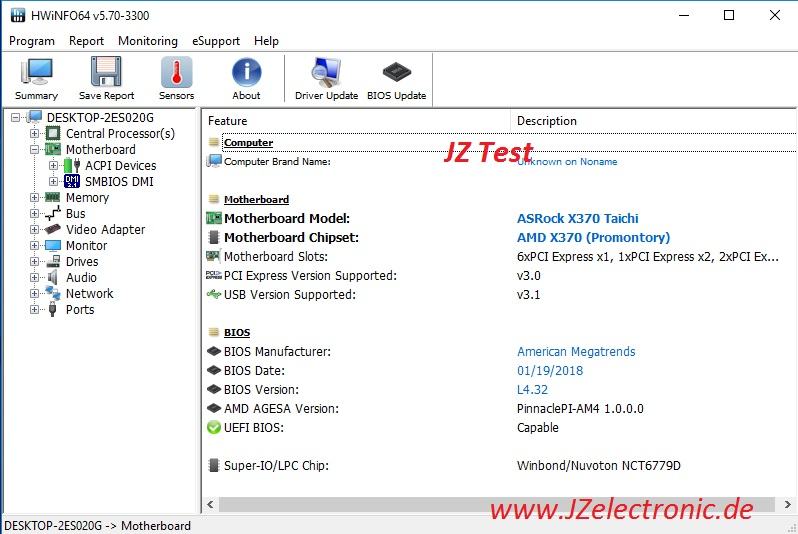Select the AMD AGESA Version row
The height and width of the screenshot is (534, 798).
click(x=500, y=408)
